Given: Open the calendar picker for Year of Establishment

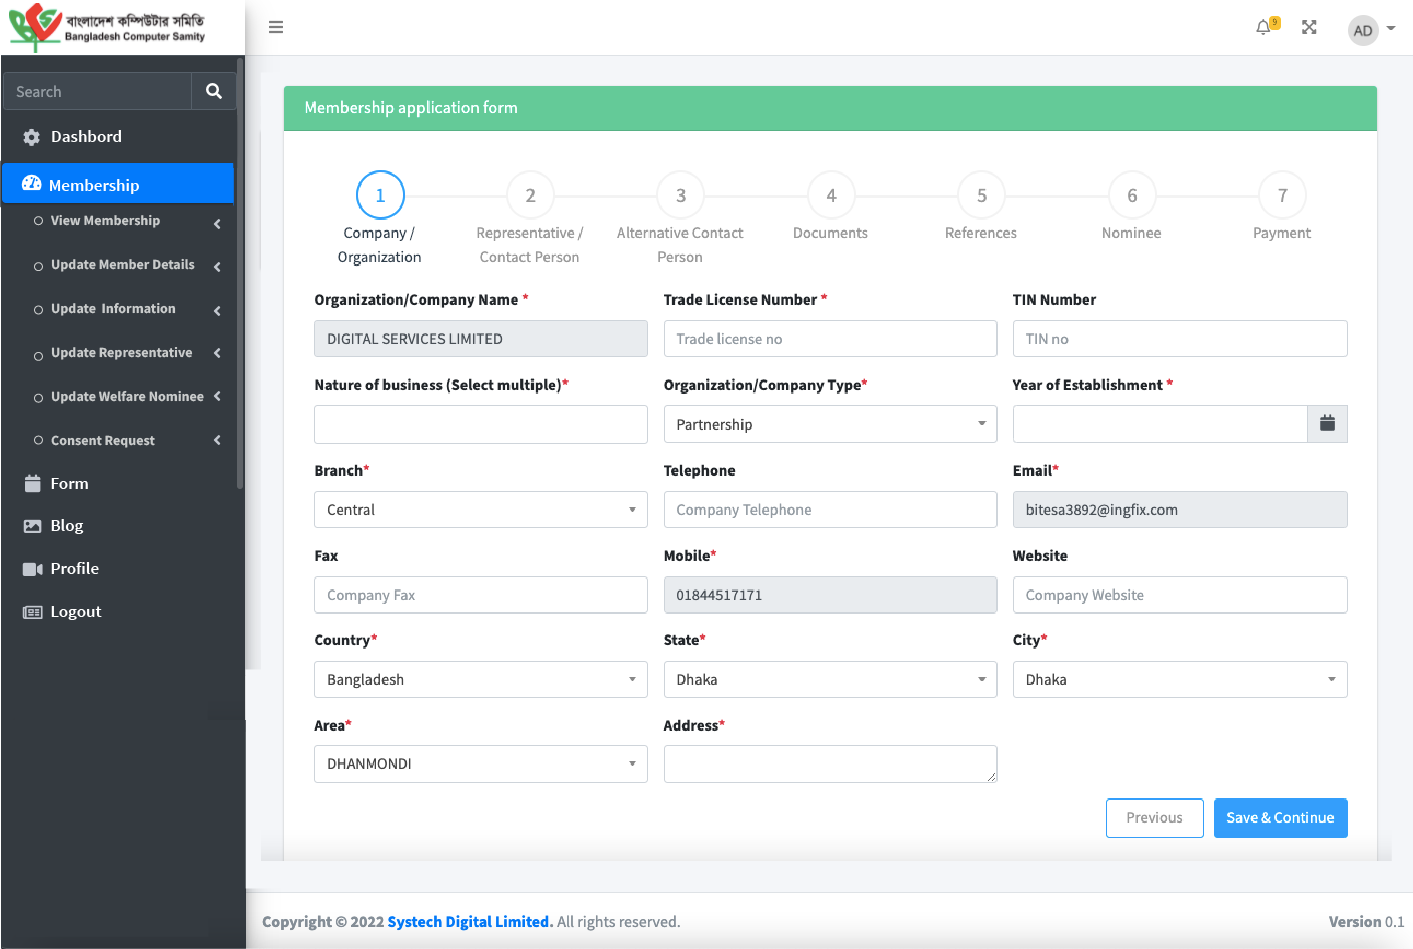Looking at the screenshot, I should (1327, 424).
